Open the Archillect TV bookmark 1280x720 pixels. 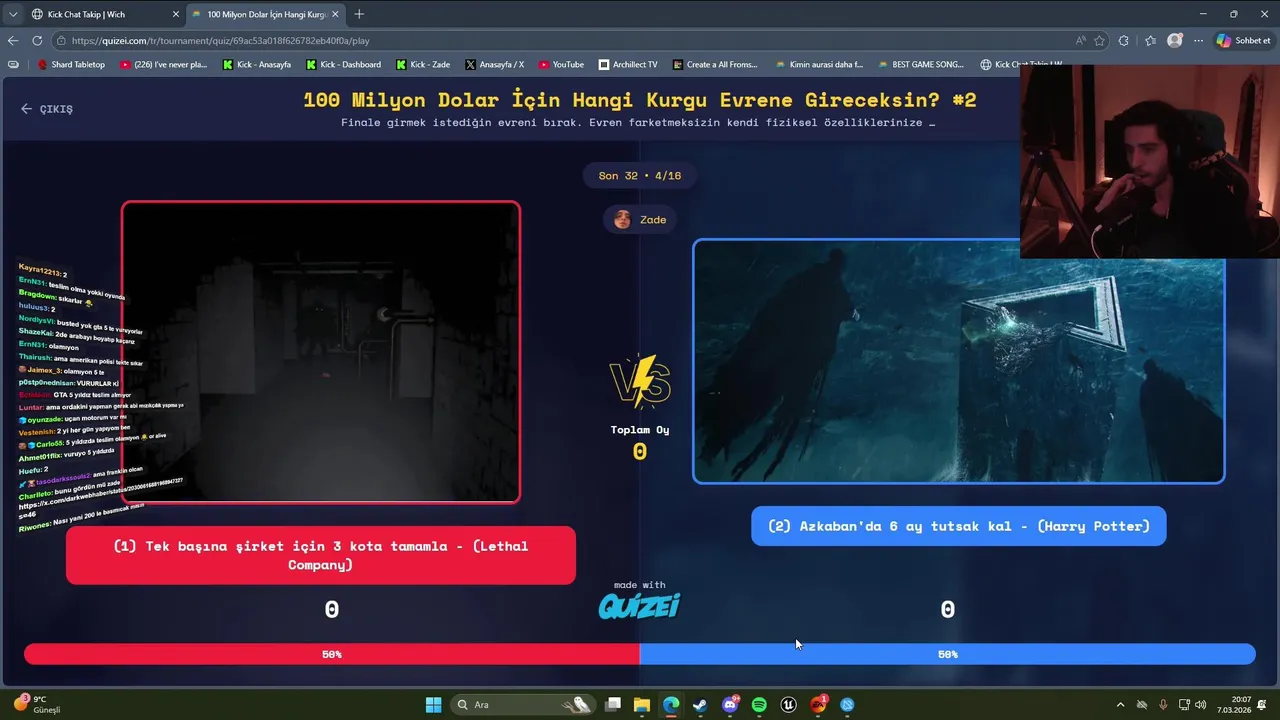click(x=629, y=64)
